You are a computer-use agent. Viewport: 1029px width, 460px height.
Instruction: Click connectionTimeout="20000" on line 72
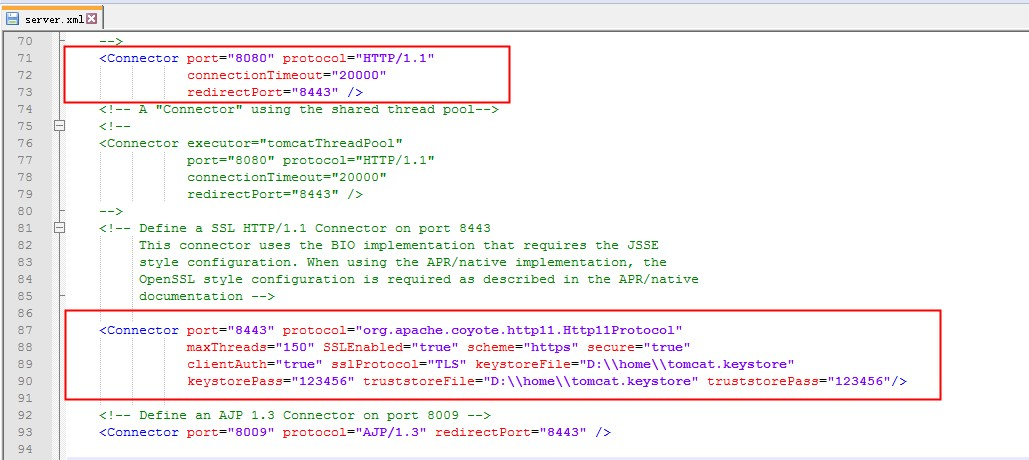[x=286, y=75]
